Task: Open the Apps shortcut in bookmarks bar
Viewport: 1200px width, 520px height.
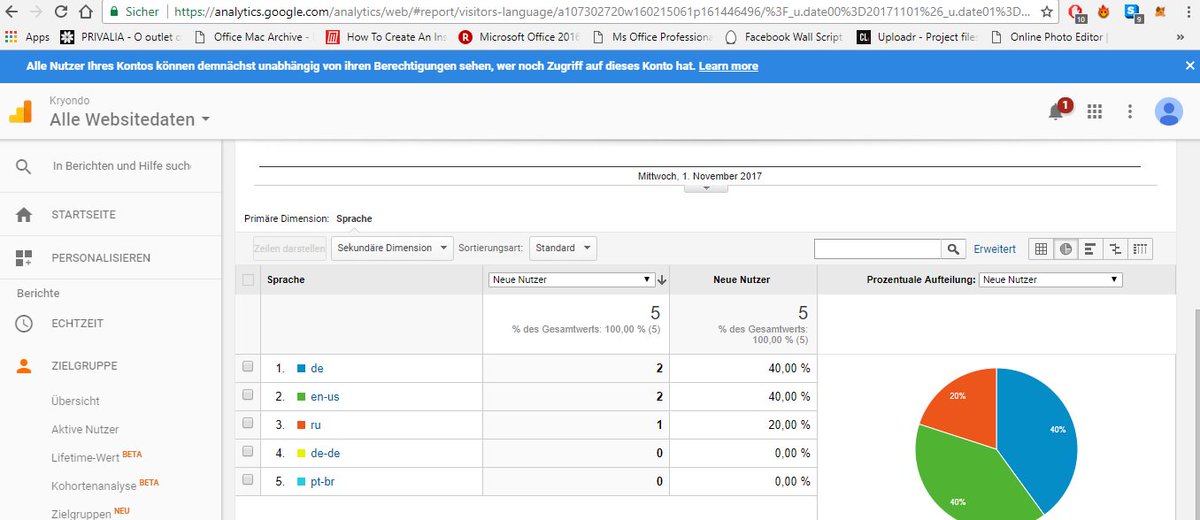Action: click(27, 37)
